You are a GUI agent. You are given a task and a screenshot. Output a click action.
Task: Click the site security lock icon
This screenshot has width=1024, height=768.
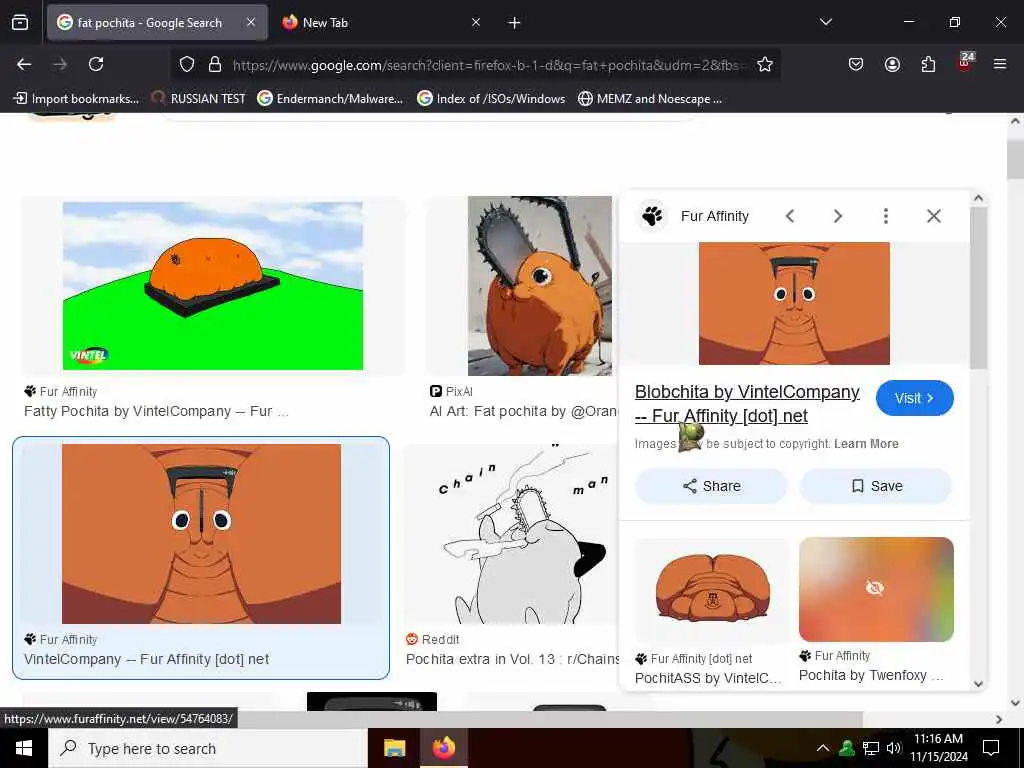(x=215, y=64)
